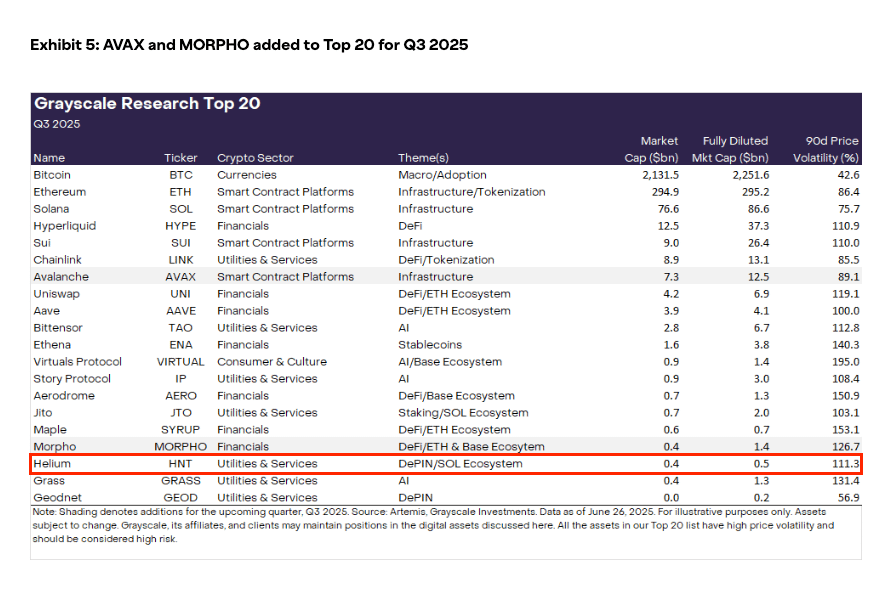Viewport: 888px width, 598px height.
Task: Select Sui's fully diluted cap '26.4'
Action: [x=758, y=243]
